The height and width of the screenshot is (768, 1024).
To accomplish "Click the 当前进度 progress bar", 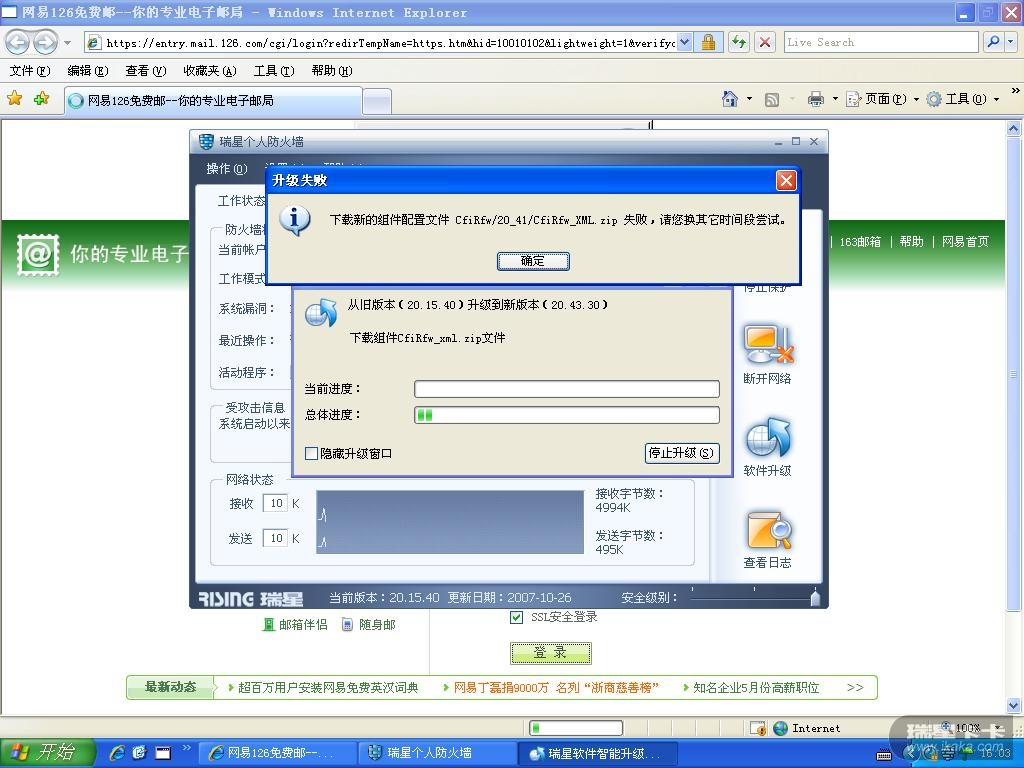I will 567,389.
